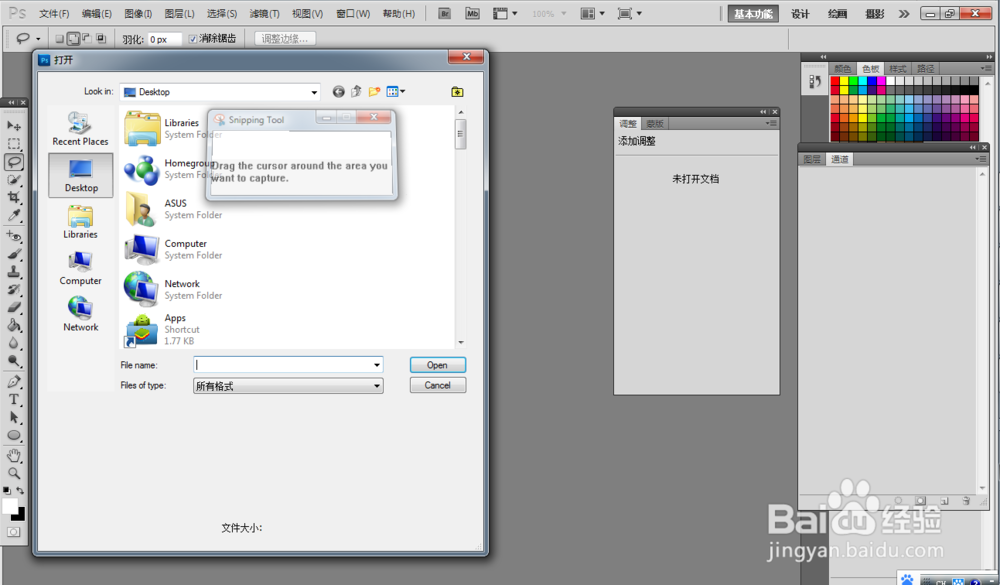Select the Zoom tool in the toolbox
Viewport: 1000px width, 585px height.
point(13,473)
